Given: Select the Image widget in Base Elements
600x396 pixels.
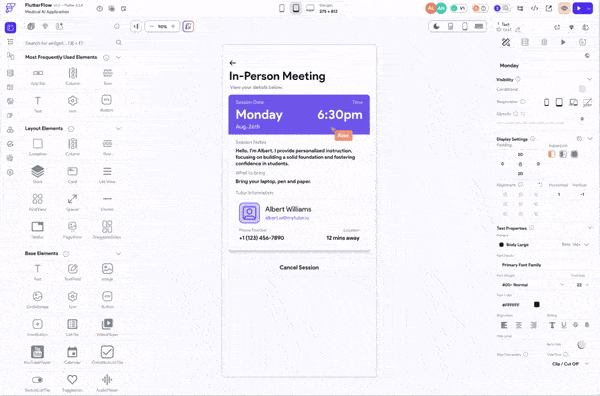Looking at the screenshot, I should (107, 269).
